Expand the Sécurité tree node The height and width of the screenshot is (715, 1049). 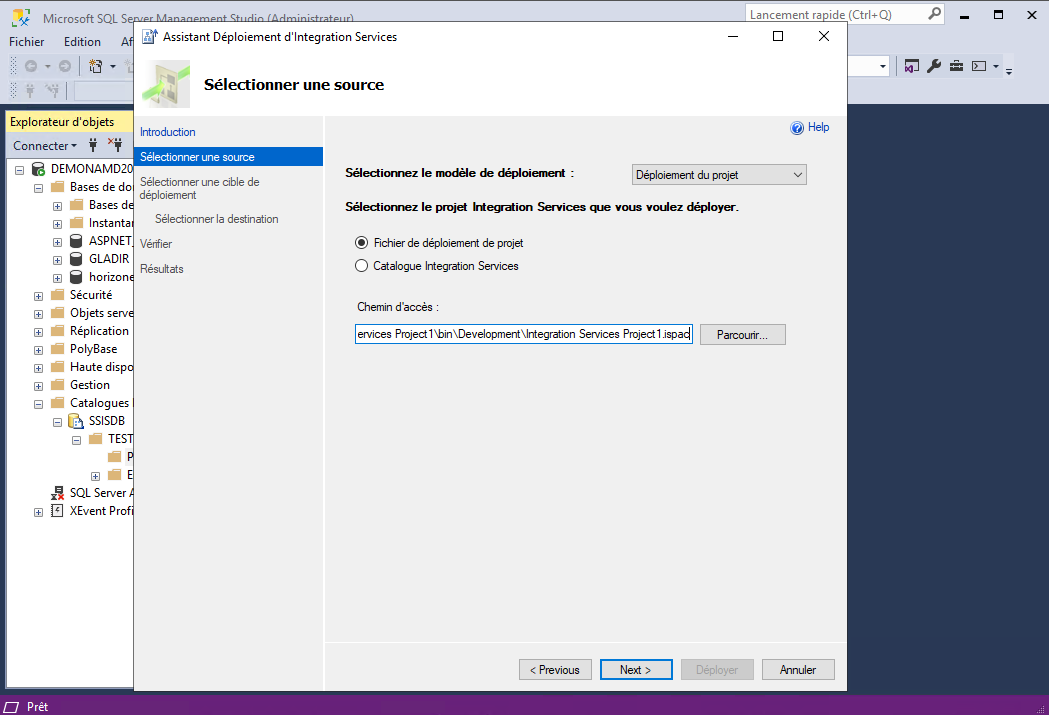point(38,296)
